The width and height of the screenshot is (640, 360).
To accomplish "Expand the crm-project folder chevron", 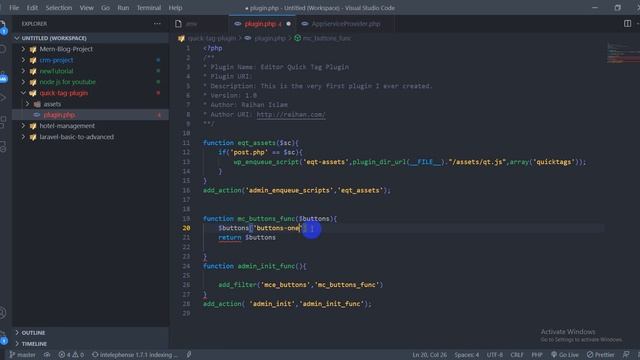I will 23,60.
